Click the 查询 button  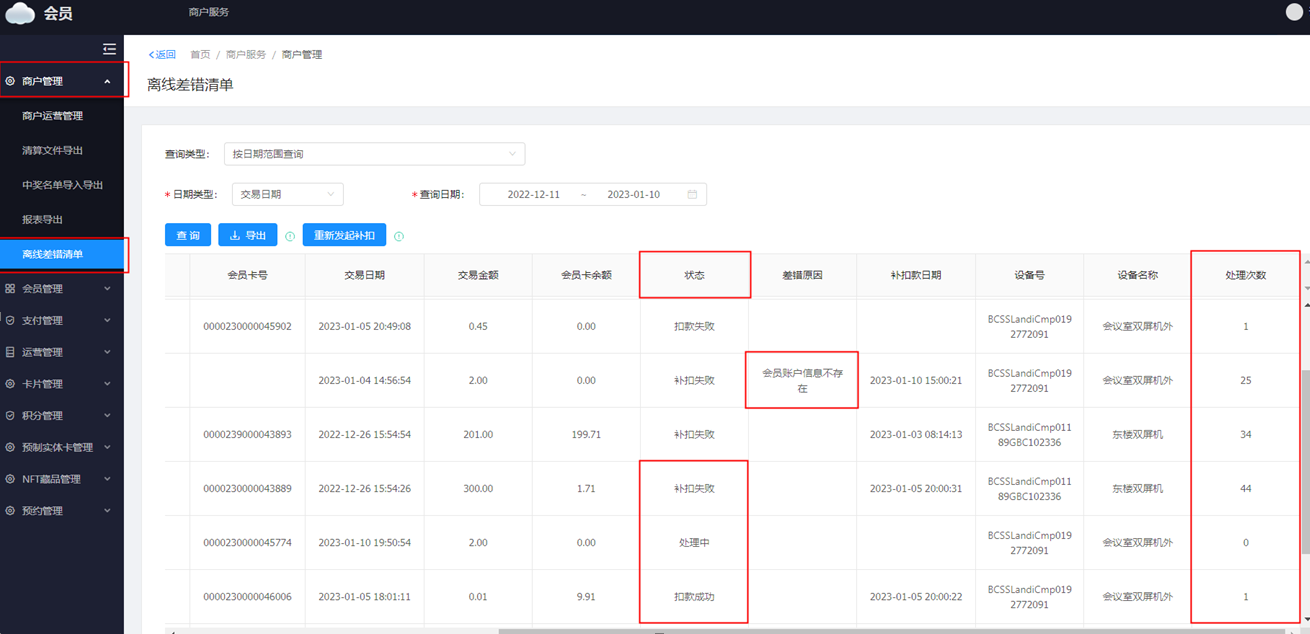point(188,235)
